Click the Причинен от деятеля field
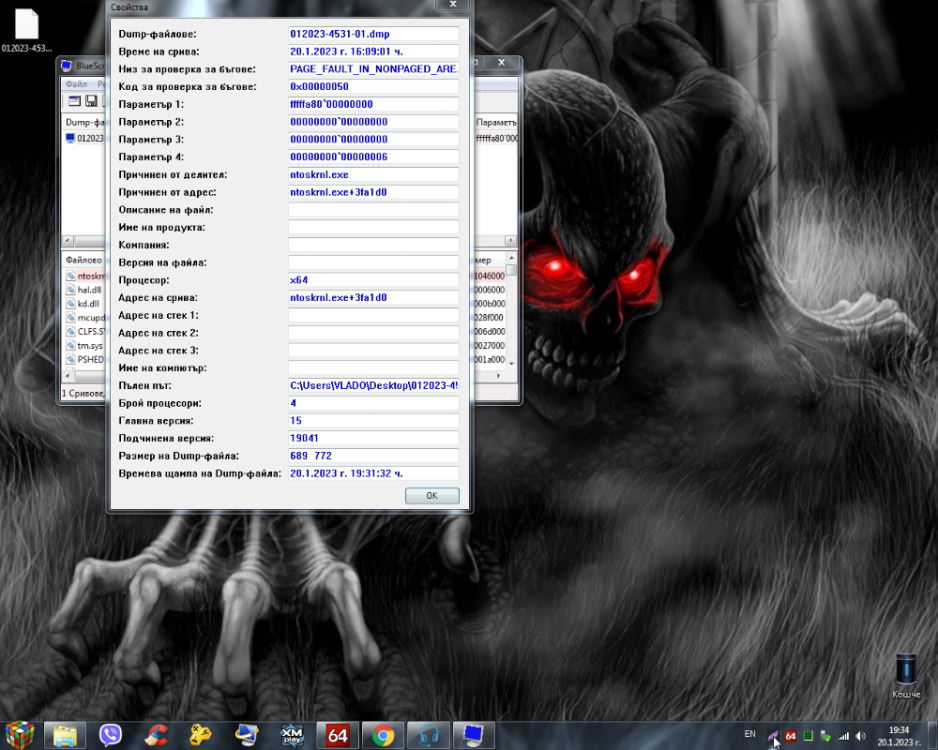Screen dimensions: 938x750 pos(373,175)
